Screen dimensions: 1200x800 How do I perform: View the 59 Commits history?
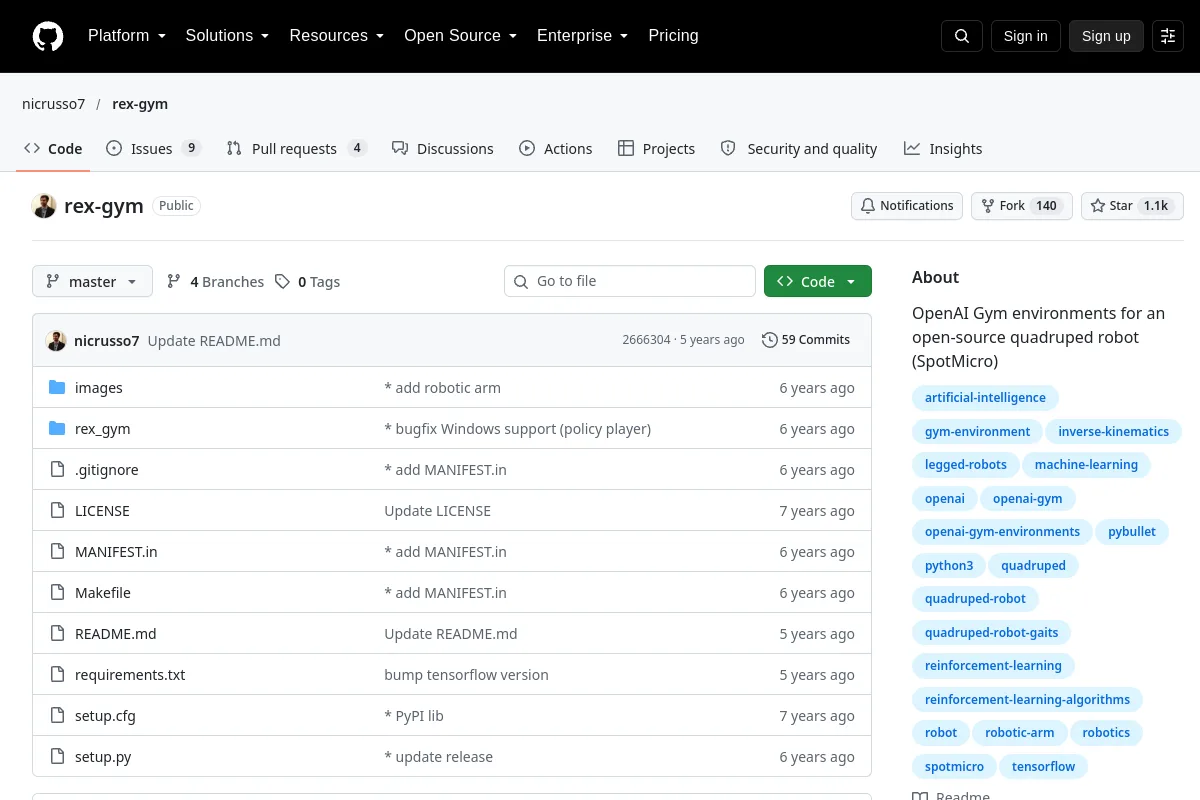[806, 340]
